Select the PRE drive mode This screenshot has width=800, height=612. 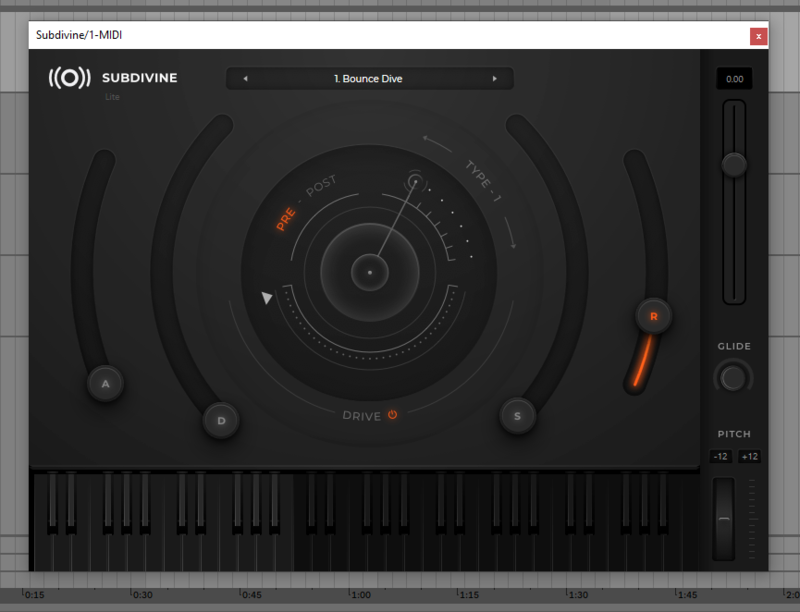[x=286, y=219]
